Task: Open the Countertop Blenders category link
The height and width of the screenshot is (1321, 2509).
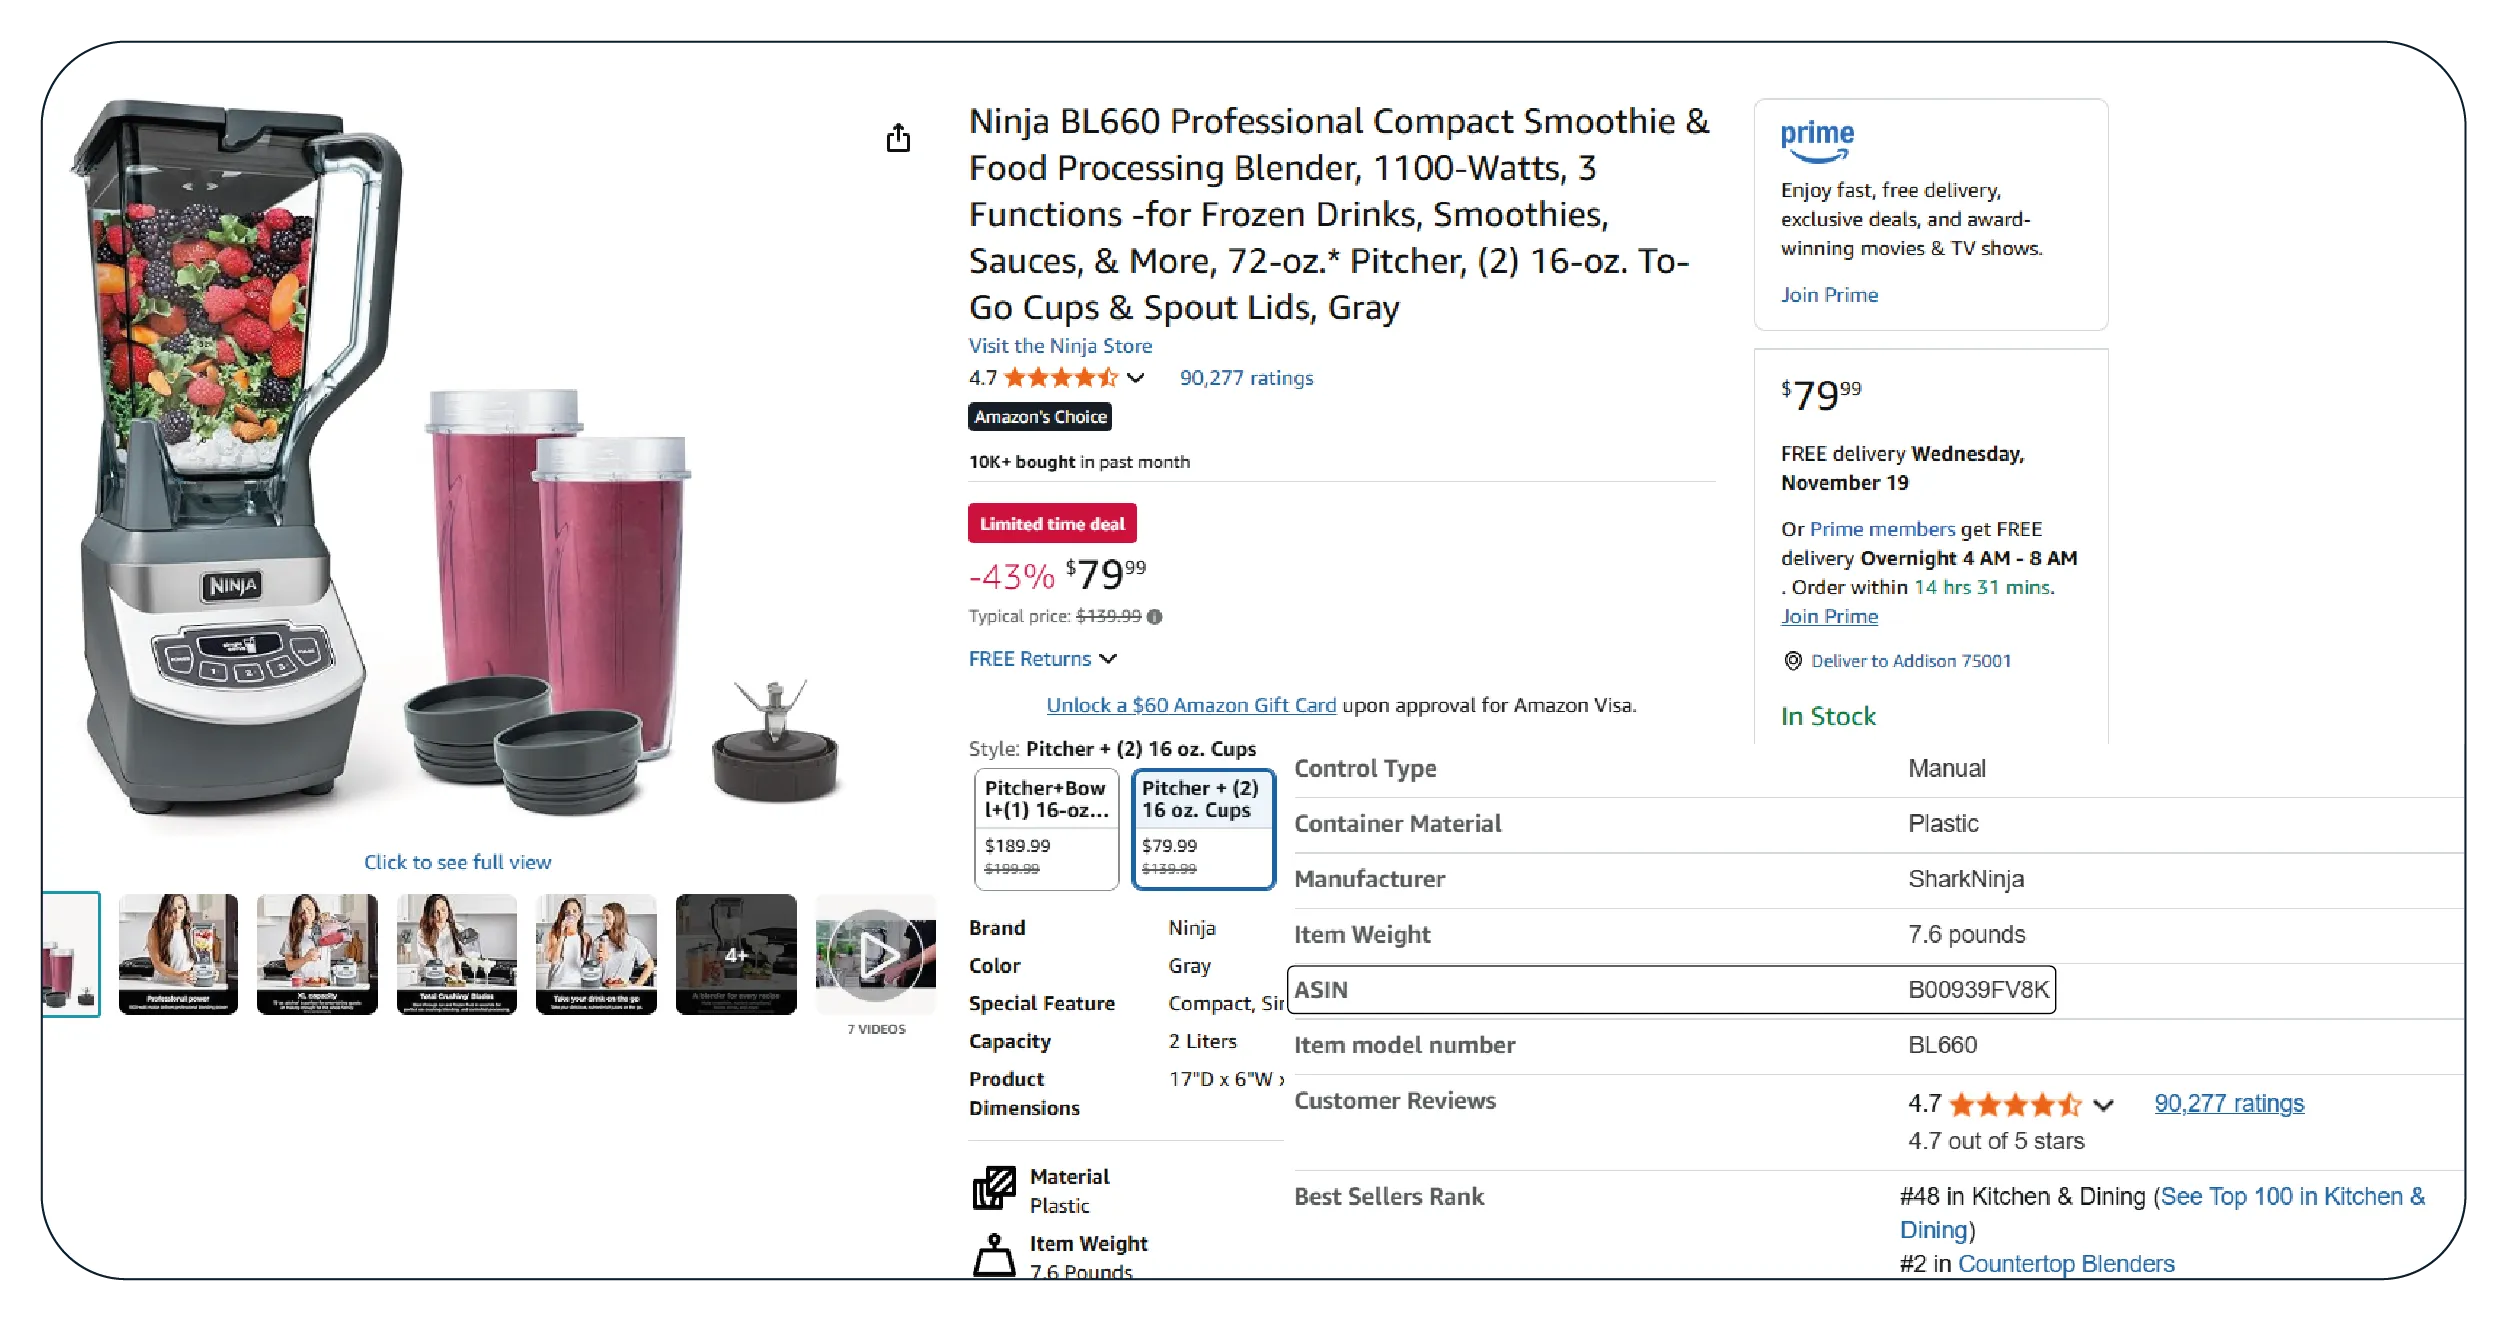Action: [x=2065, y=1264]
